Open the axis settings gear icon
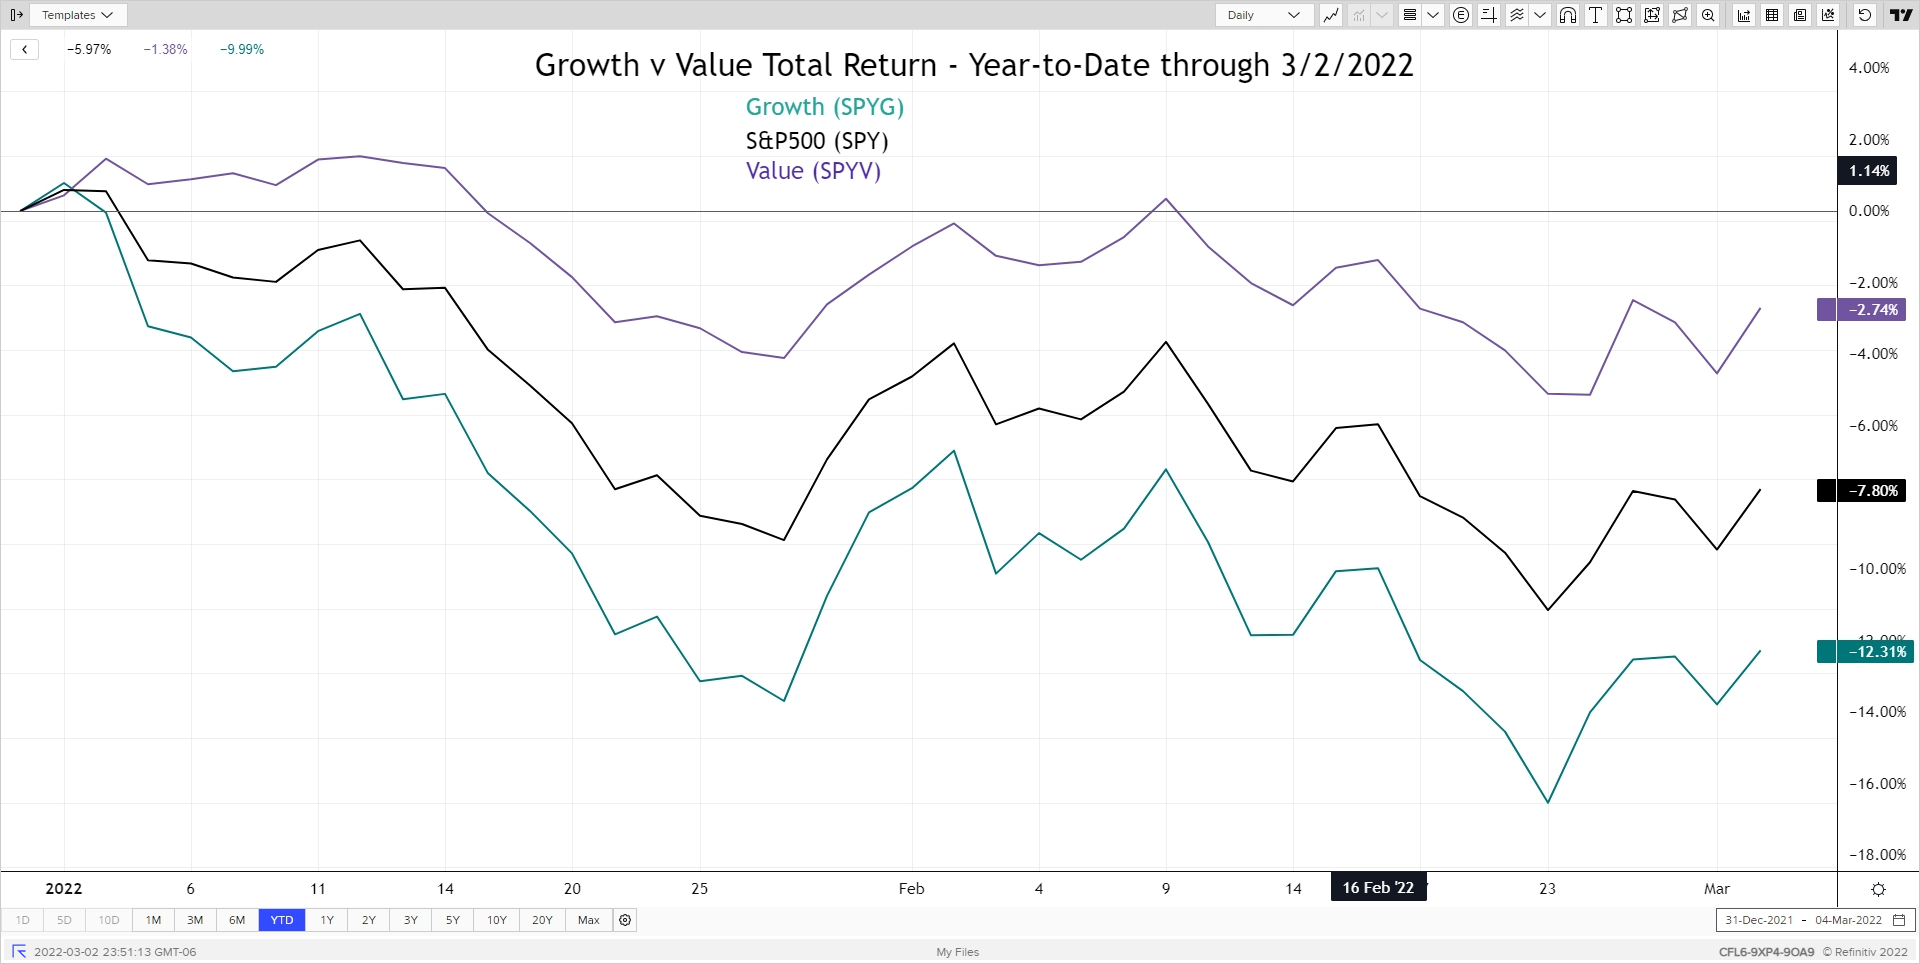Viewport: 1920px width, 964px height. 1878,889
